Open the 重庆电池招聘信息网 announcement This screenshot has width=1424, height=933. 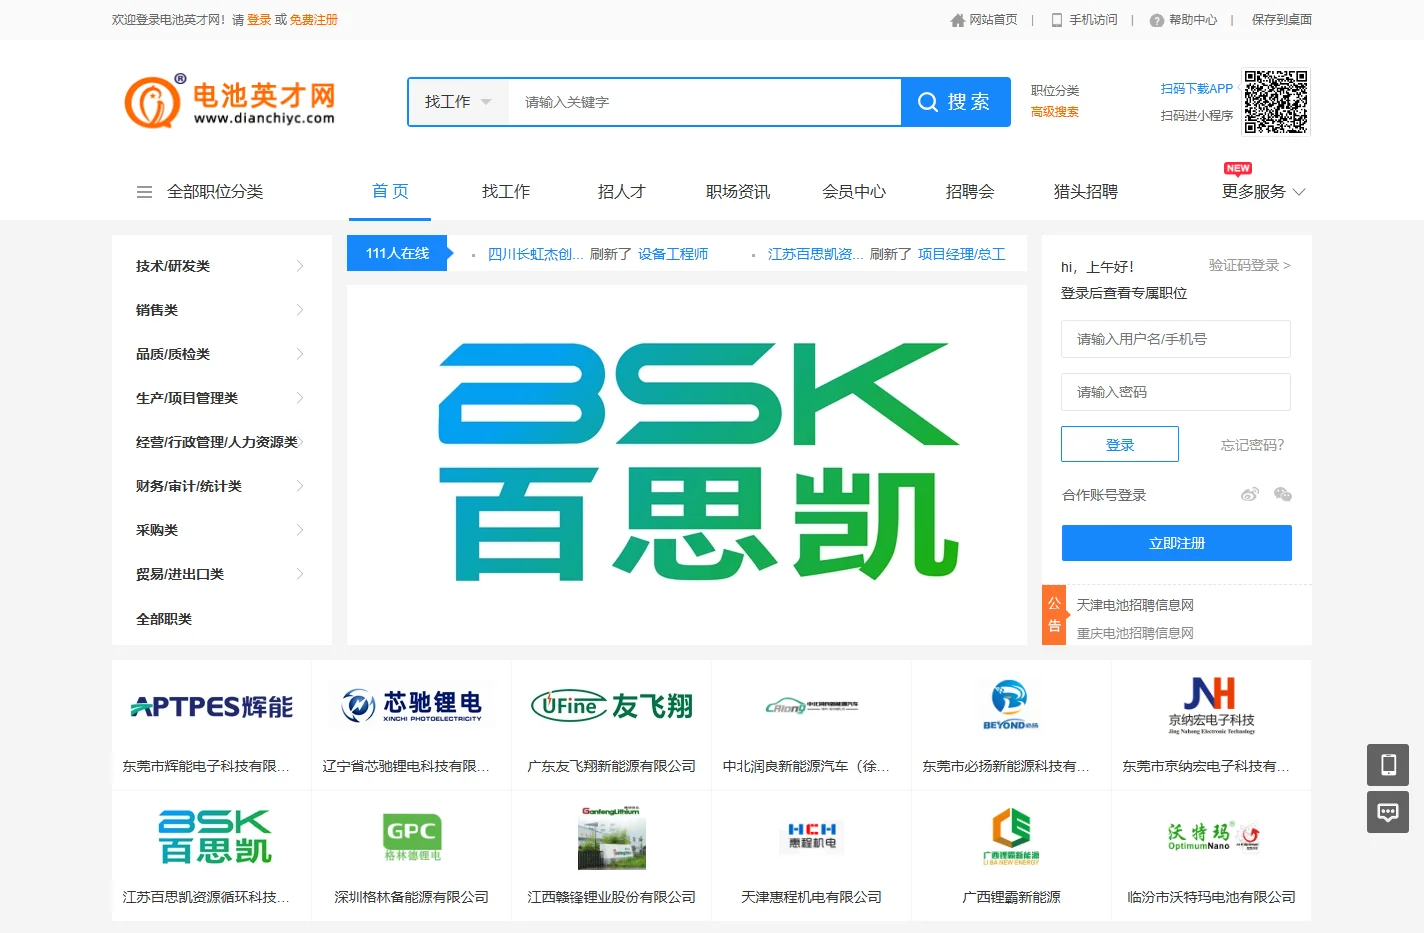click(x=1135, y=633)
